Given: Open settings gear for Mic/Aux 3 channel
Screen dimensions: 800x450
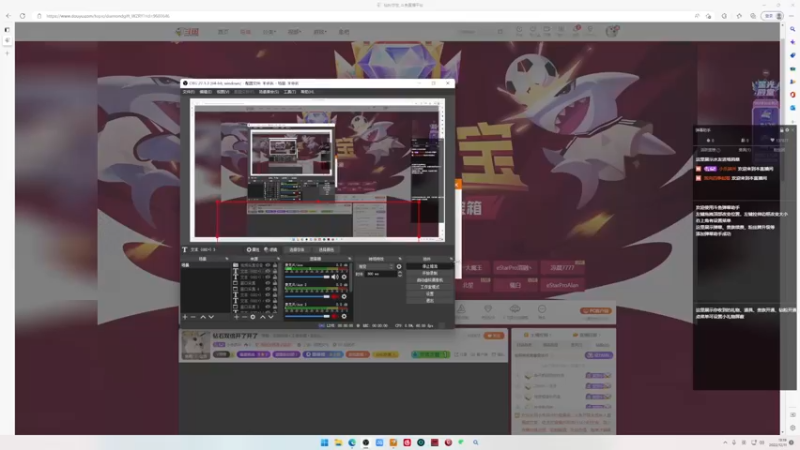Looking at the screenshot, I should [x=344, y=316].
